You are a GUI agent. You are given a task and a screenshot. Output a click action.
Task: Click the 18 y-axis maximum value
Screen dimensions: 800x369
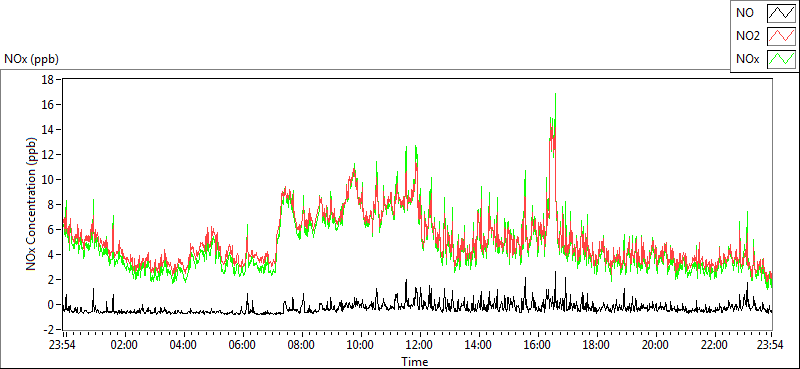[48, 79]
